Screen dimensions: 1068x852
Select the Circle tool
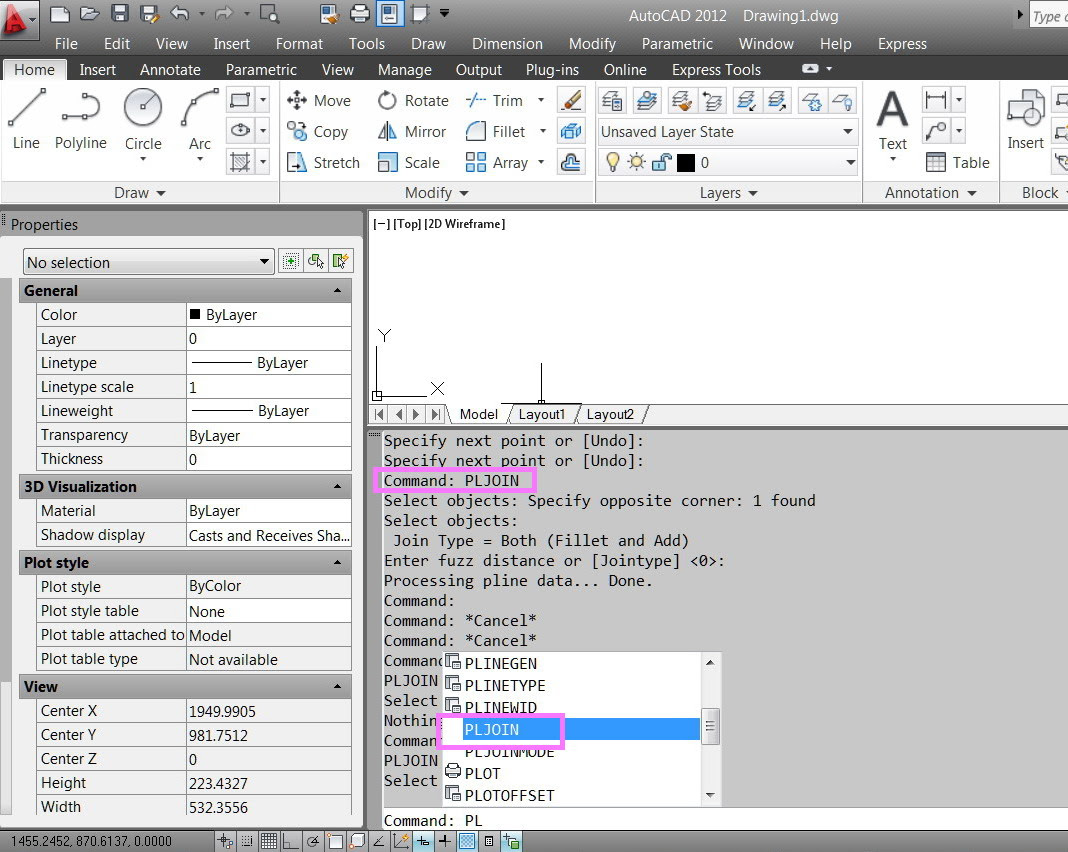tap(143, 118)
